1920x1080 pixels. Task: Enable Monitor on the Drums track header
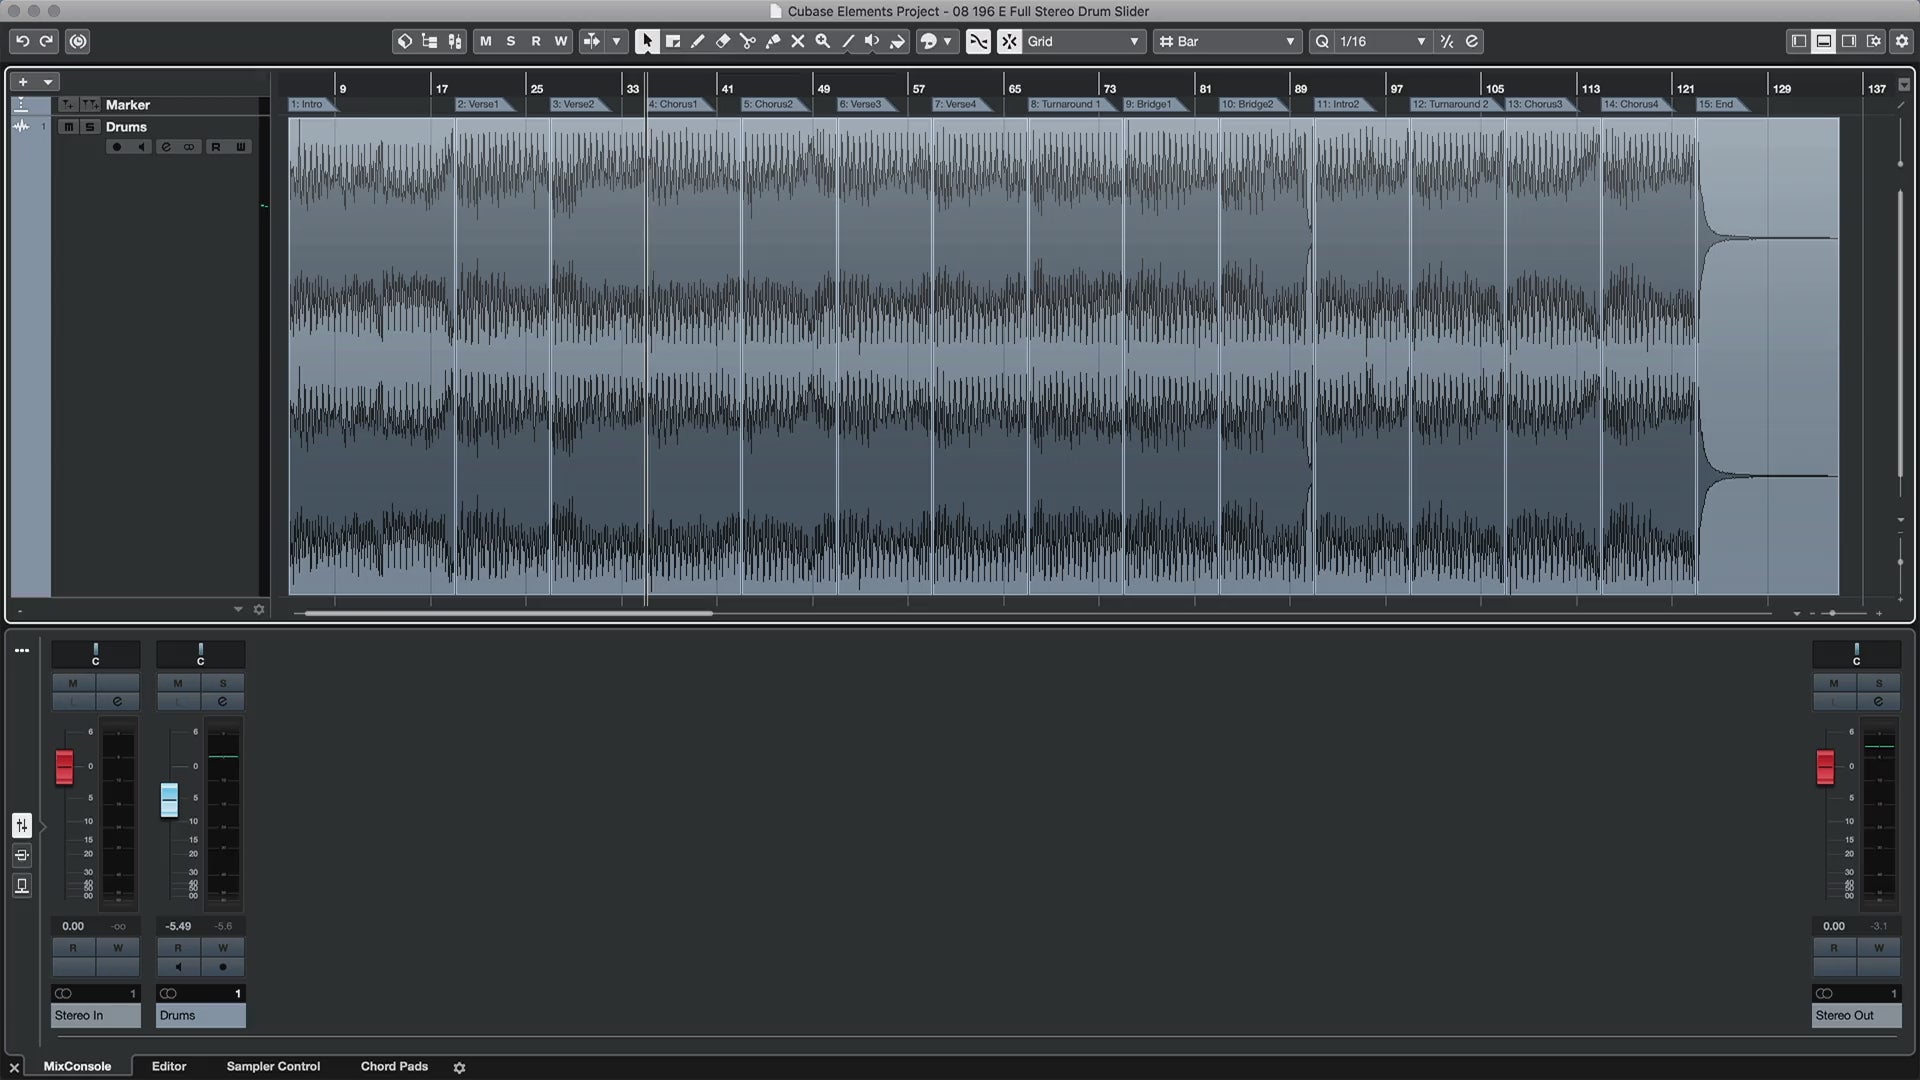(x=141, y=147)
